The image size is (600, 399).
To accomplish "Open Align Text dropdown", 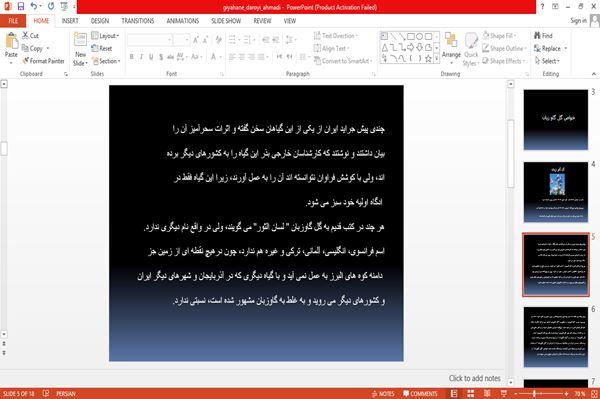I will (331, 48).
